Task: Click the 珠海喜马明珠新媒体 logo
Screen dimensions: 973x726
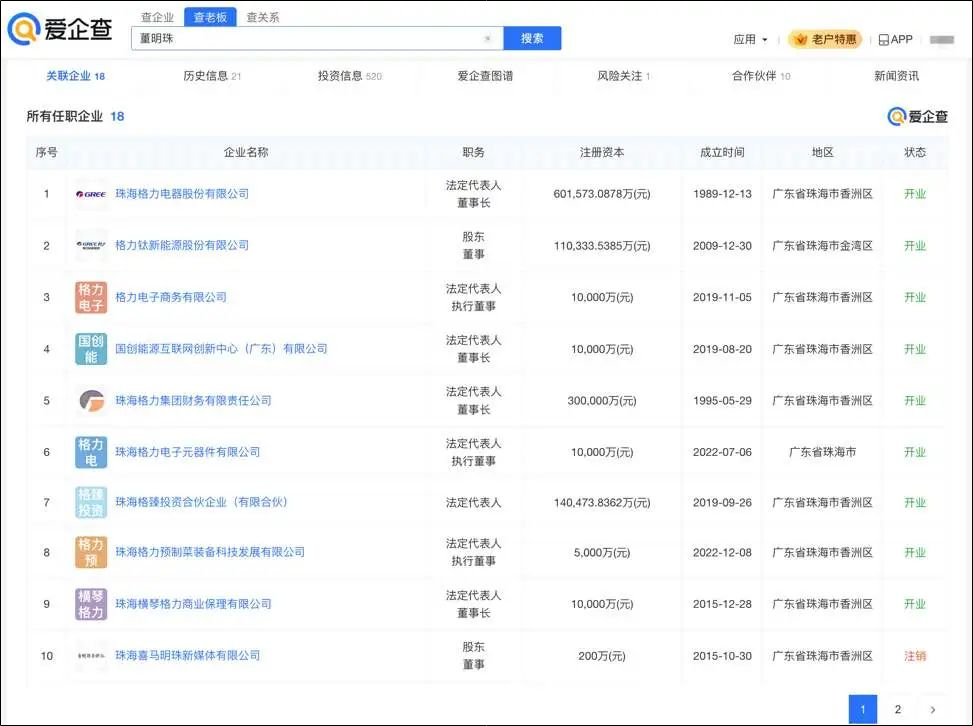Action: click(91, 656)
